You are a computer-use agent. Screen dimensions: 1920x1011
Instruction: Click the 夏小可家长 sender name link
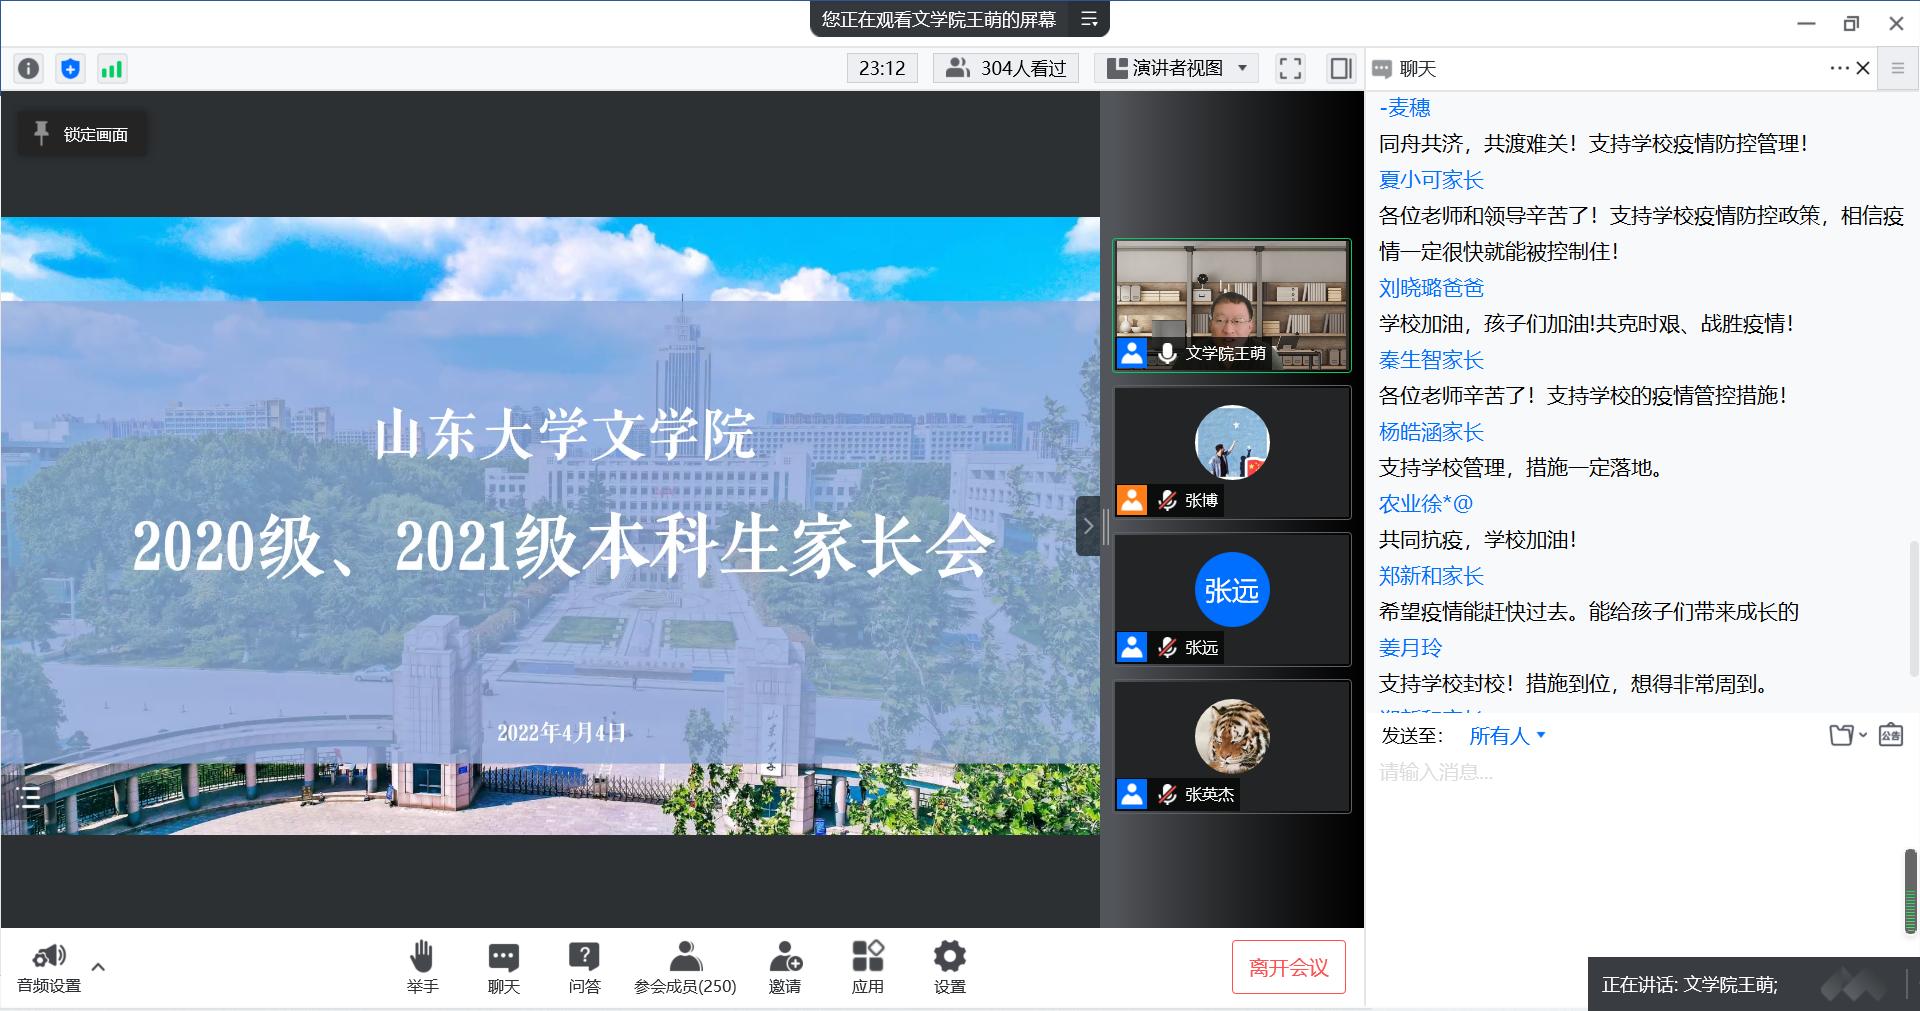point(1431,180)
